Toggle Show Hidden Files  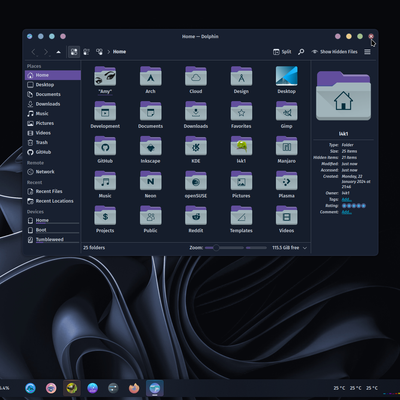pos(334,52)
